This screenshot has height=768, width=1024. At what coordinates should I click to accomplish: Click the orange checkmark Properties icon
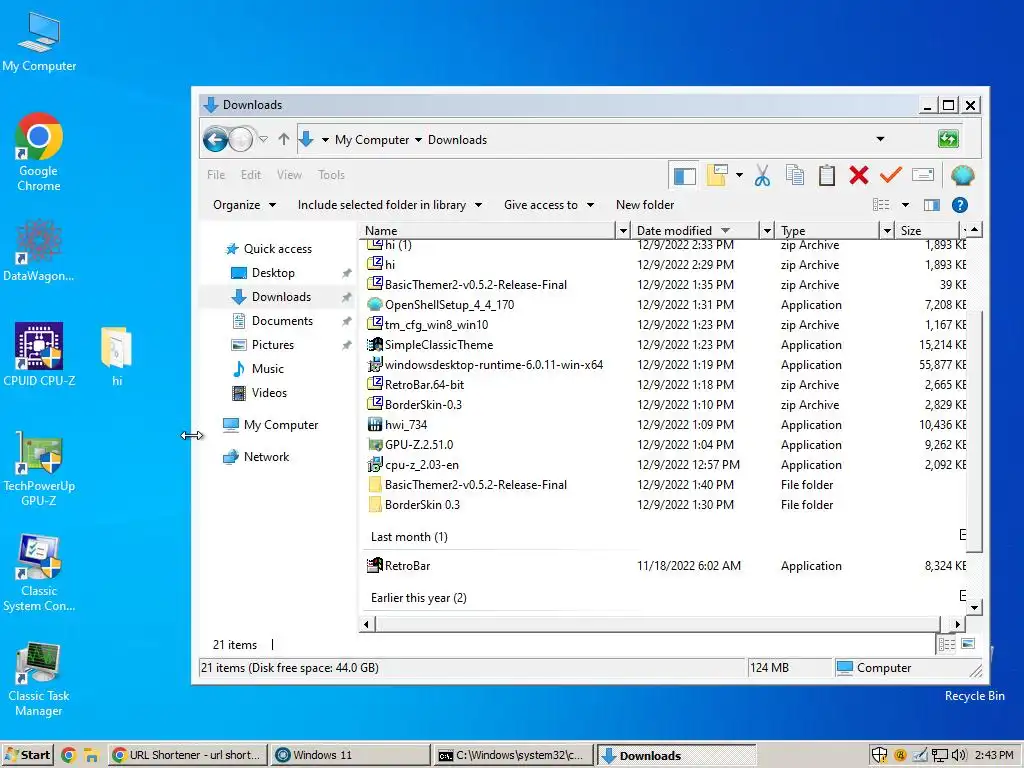891,175
